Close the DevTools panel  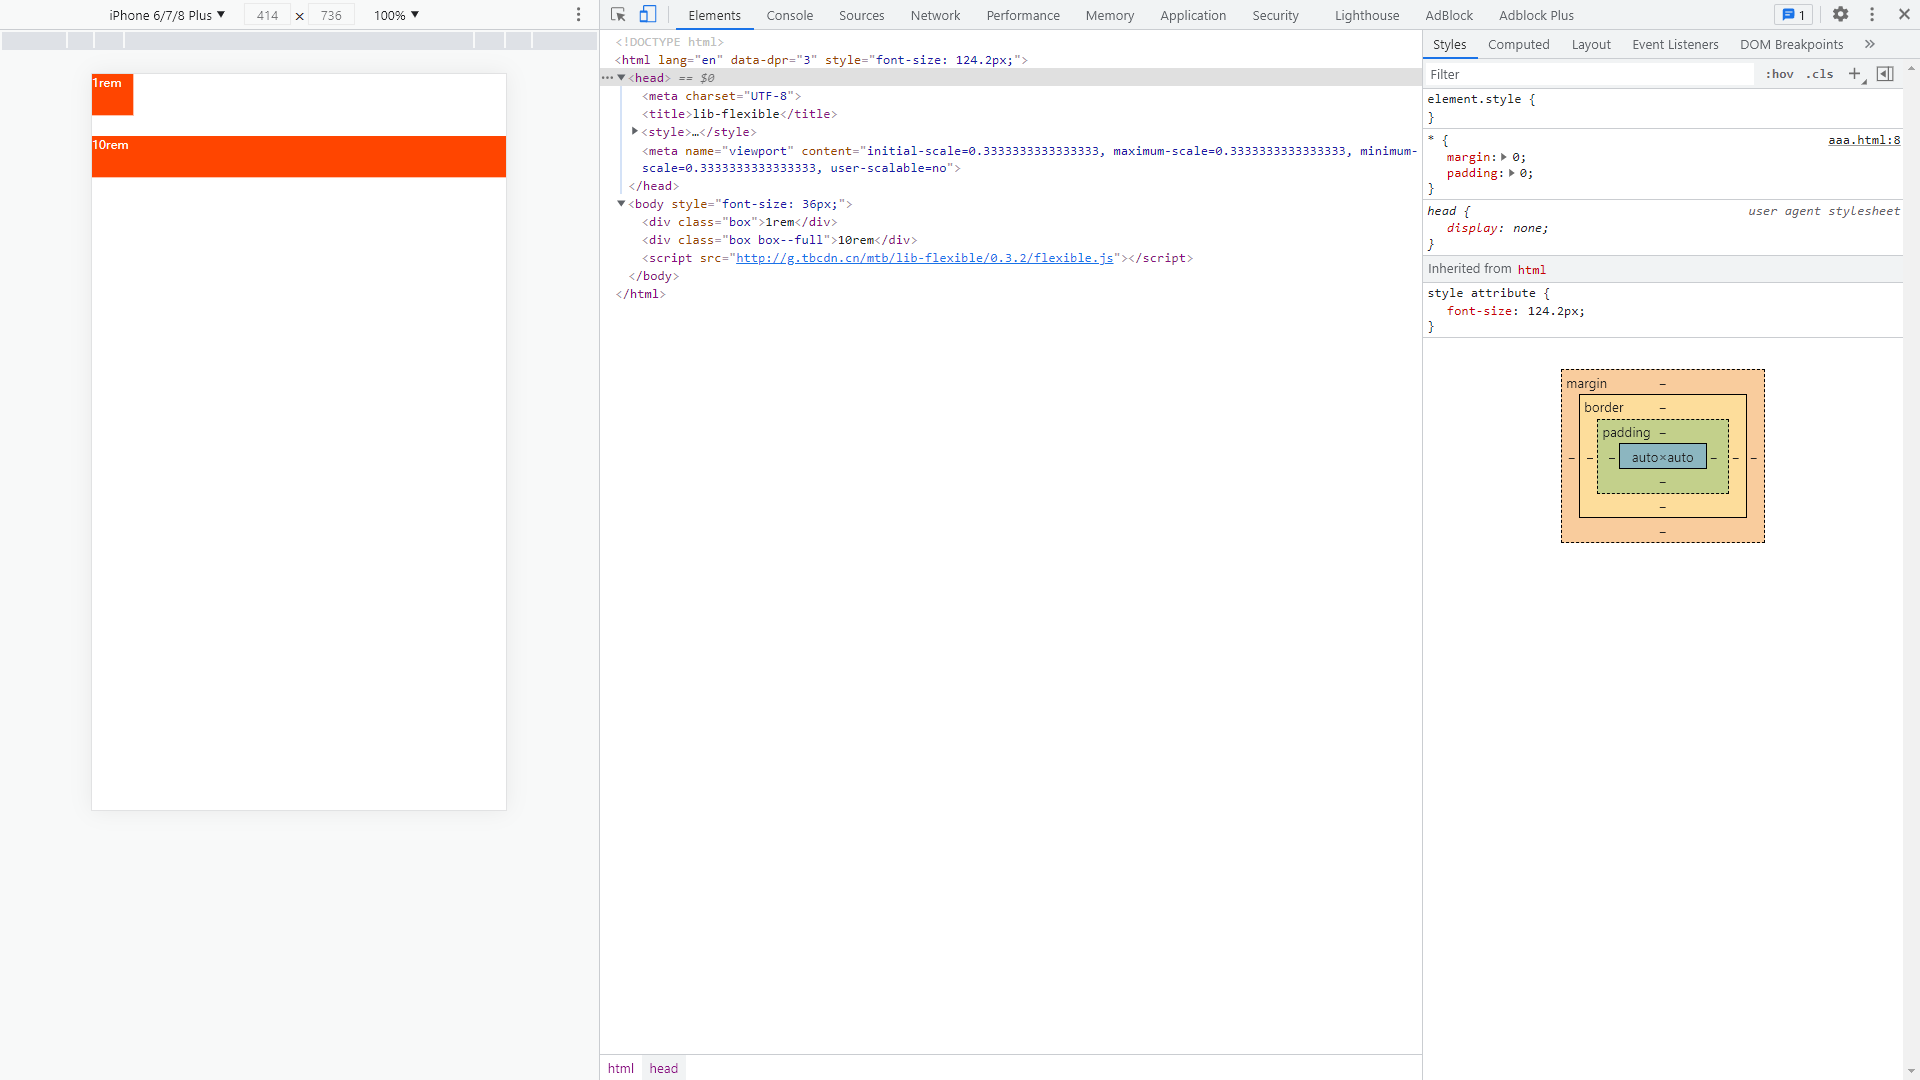(1904, 15)
